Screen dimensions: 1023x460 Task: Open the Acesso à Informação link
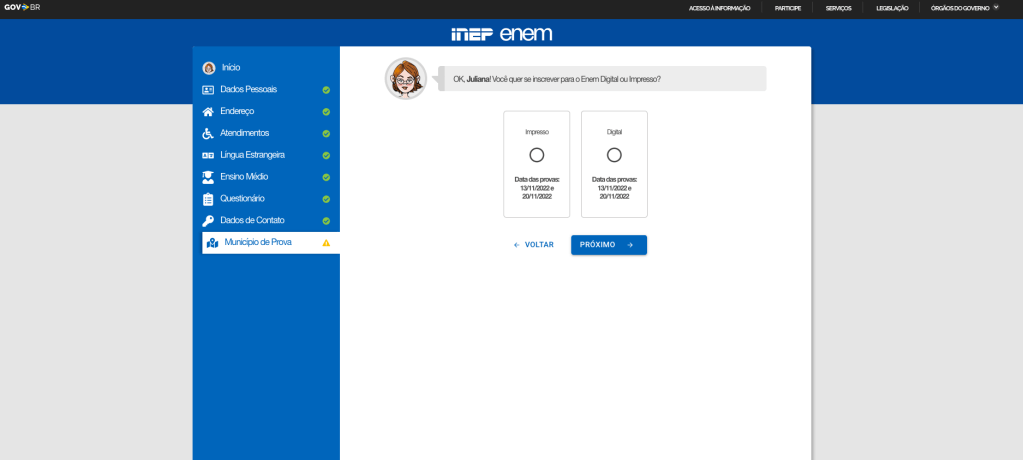coord(720,8)
